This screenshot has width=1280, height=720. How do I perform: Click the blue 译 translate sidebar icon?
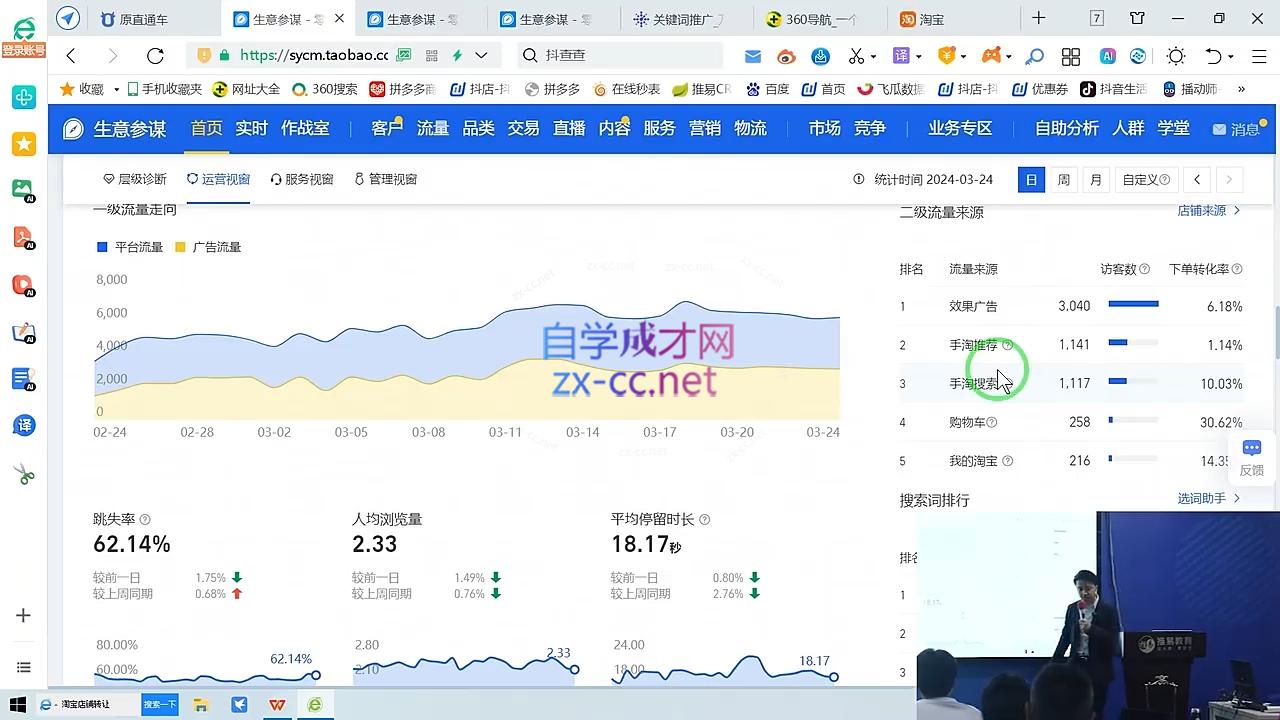point(23,426)
